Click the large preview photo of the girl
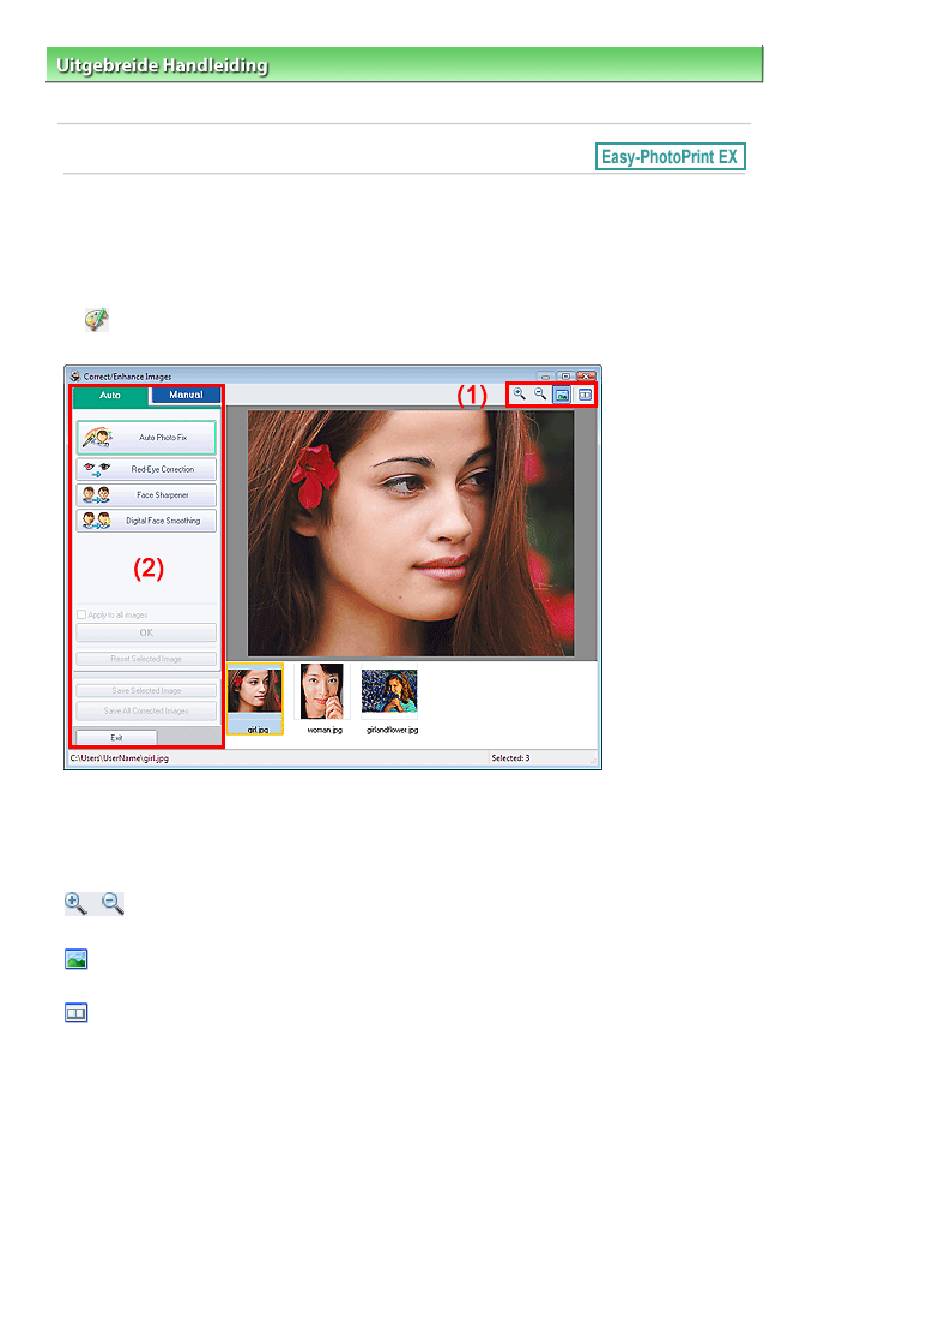Screen dimensions: 950x1344 [411, 532]
